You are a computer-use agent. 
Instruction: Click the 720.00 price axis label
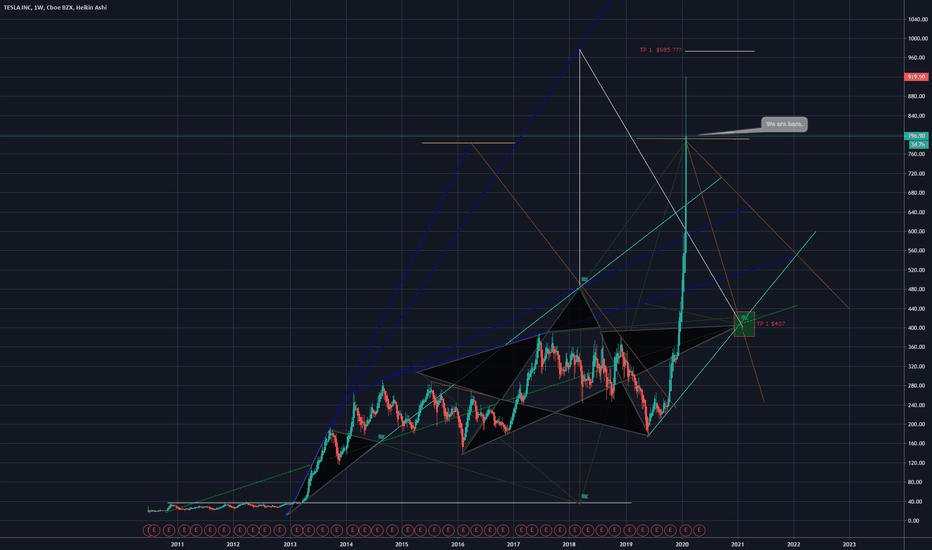pos(917,174)
